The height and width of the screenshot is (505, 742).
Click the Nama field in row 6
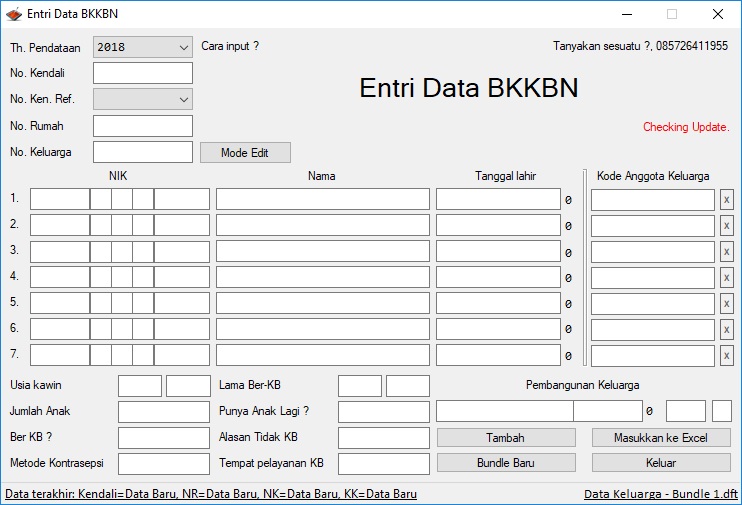coord(323,329)
